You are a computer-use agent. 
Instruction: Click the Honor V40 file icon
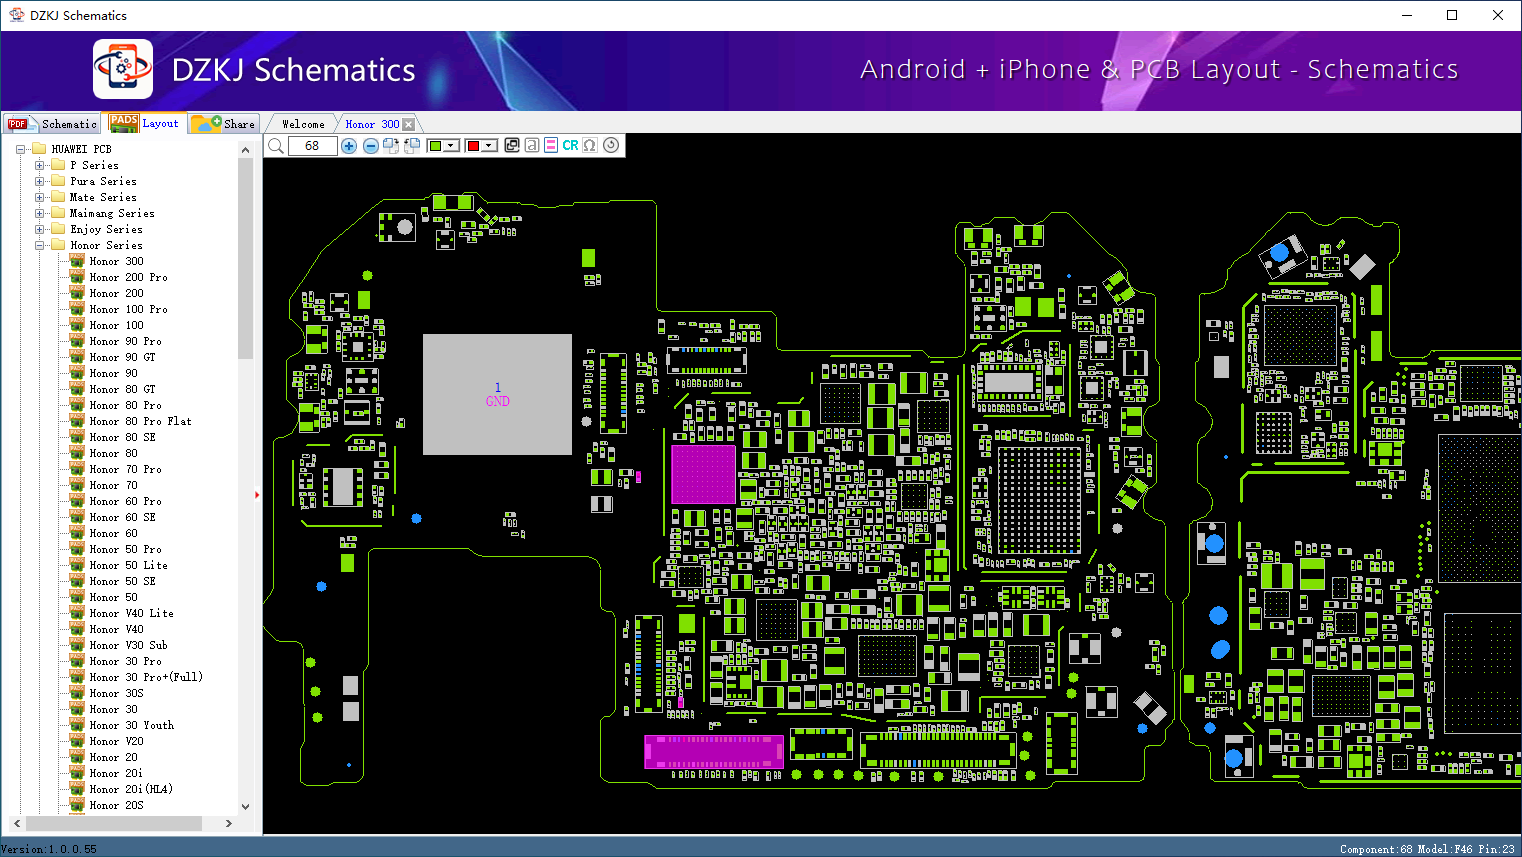(x=77, y=629)
